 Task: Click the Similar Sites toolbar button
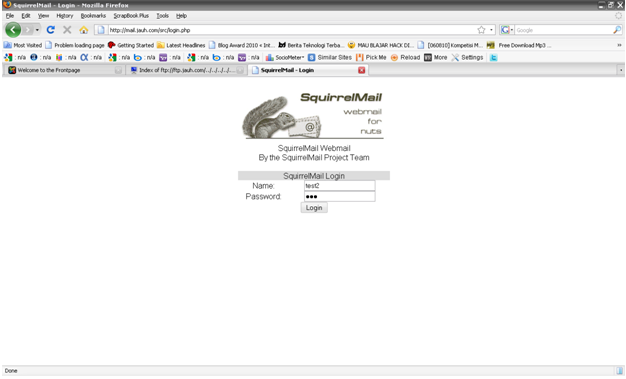[330, 58]
